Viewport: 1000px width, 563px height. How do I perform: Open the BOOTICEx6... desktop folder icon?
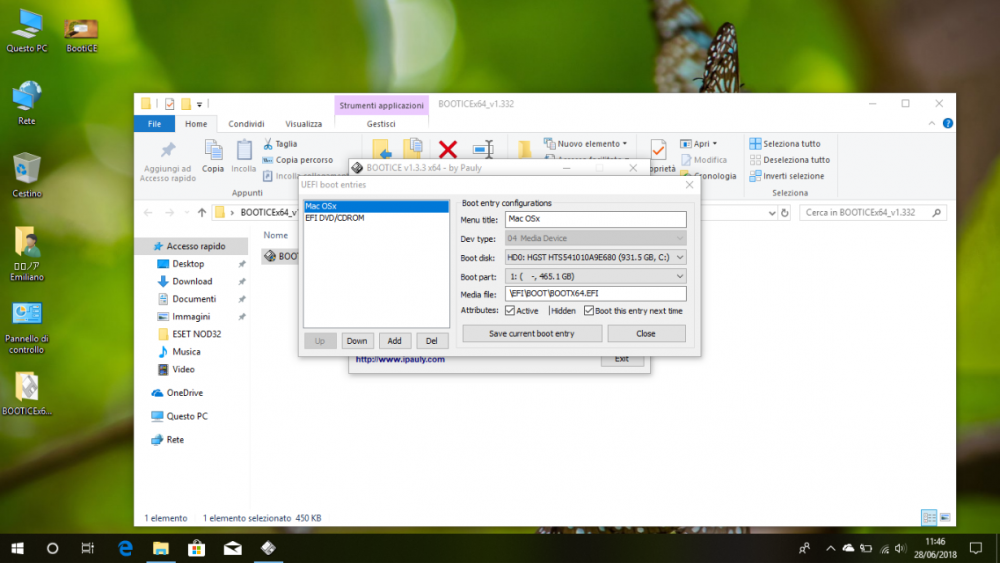click(x=27, y=393)
